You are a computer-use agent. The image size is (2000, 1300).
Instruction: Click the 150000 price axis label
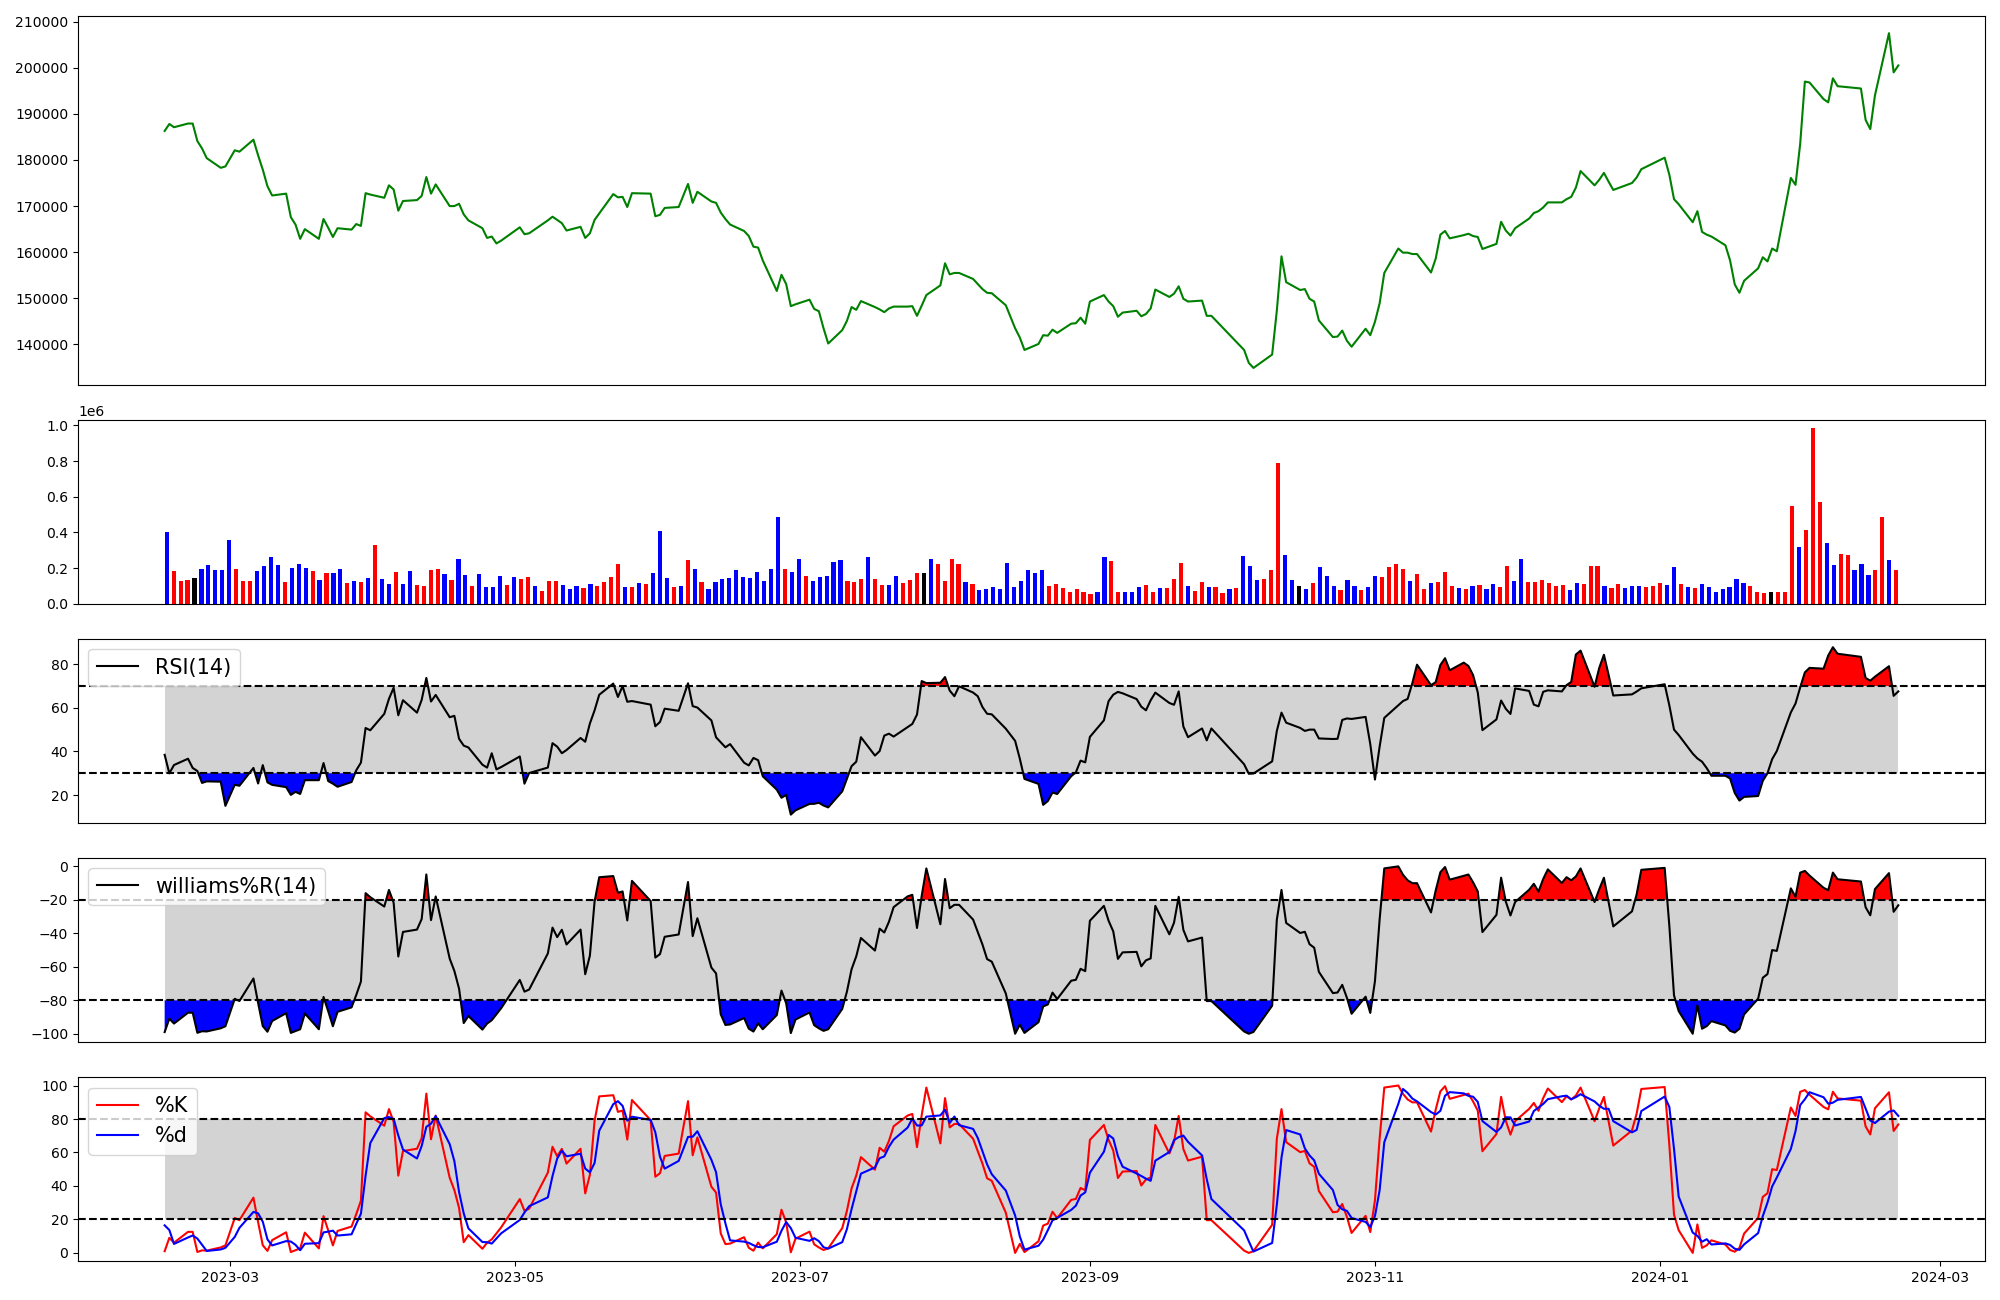pyautogui.click(x=41, y=299)
